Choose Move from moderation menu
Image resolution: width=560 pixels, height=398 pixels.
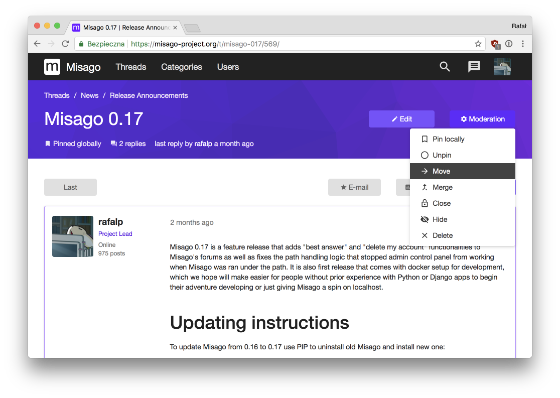(462, 171)
